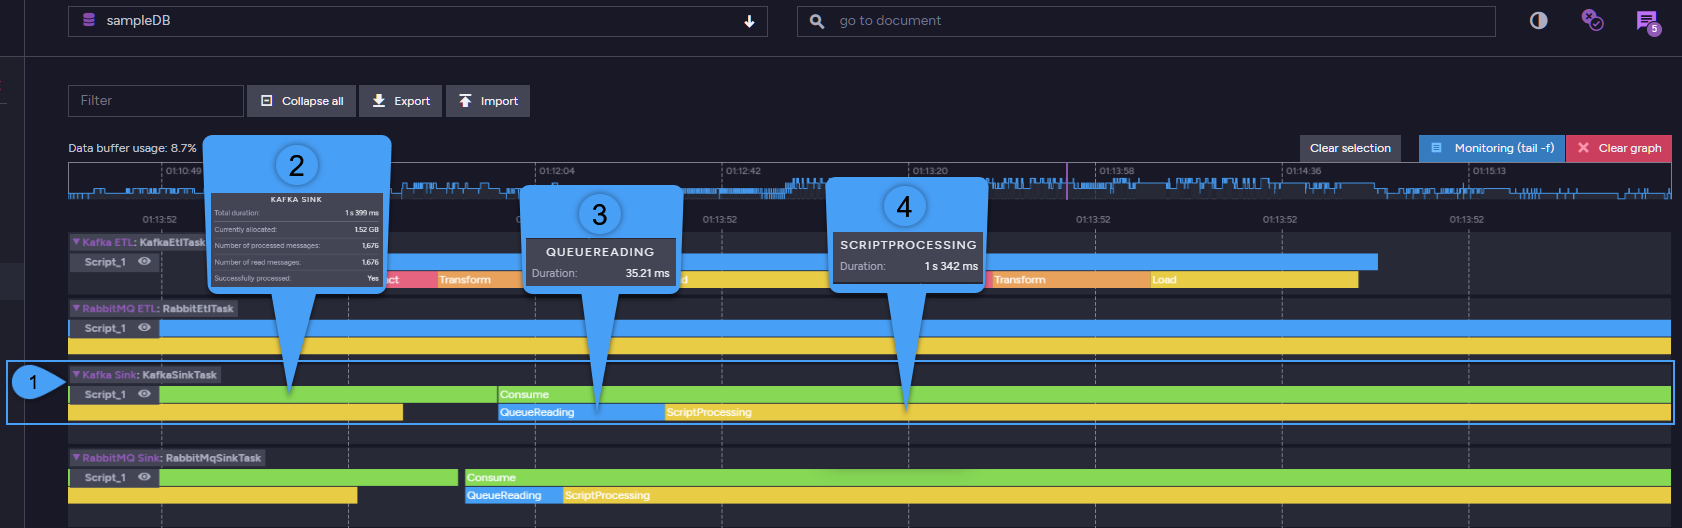Click the 01:14:36 marker on overview timeline

1304,171
